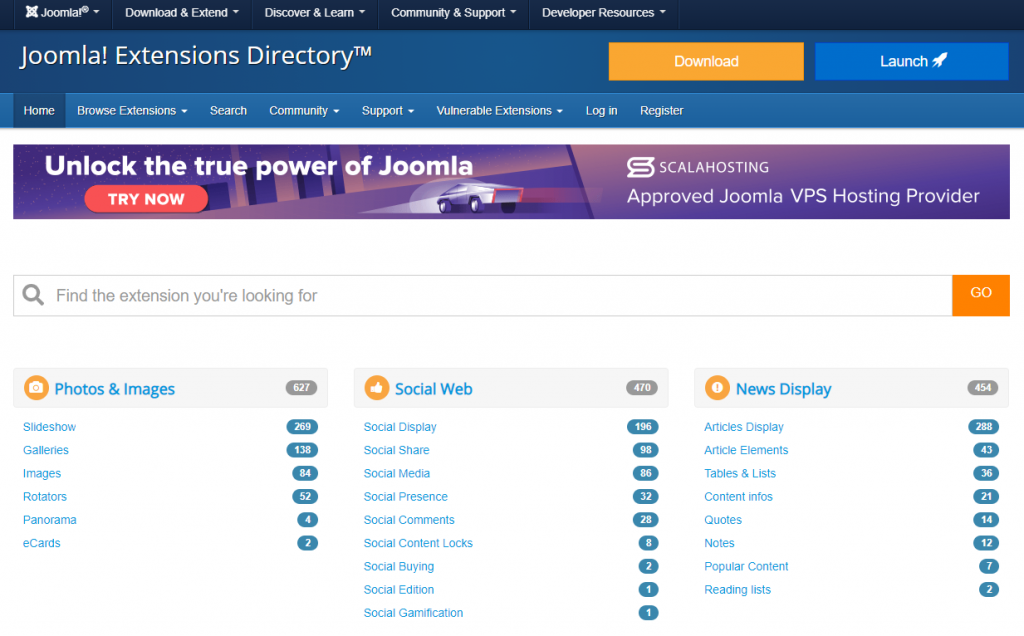The height and width of the screenshot is (636, 1024).
Task: Click the orange GO search button
Action: point(981,295)
